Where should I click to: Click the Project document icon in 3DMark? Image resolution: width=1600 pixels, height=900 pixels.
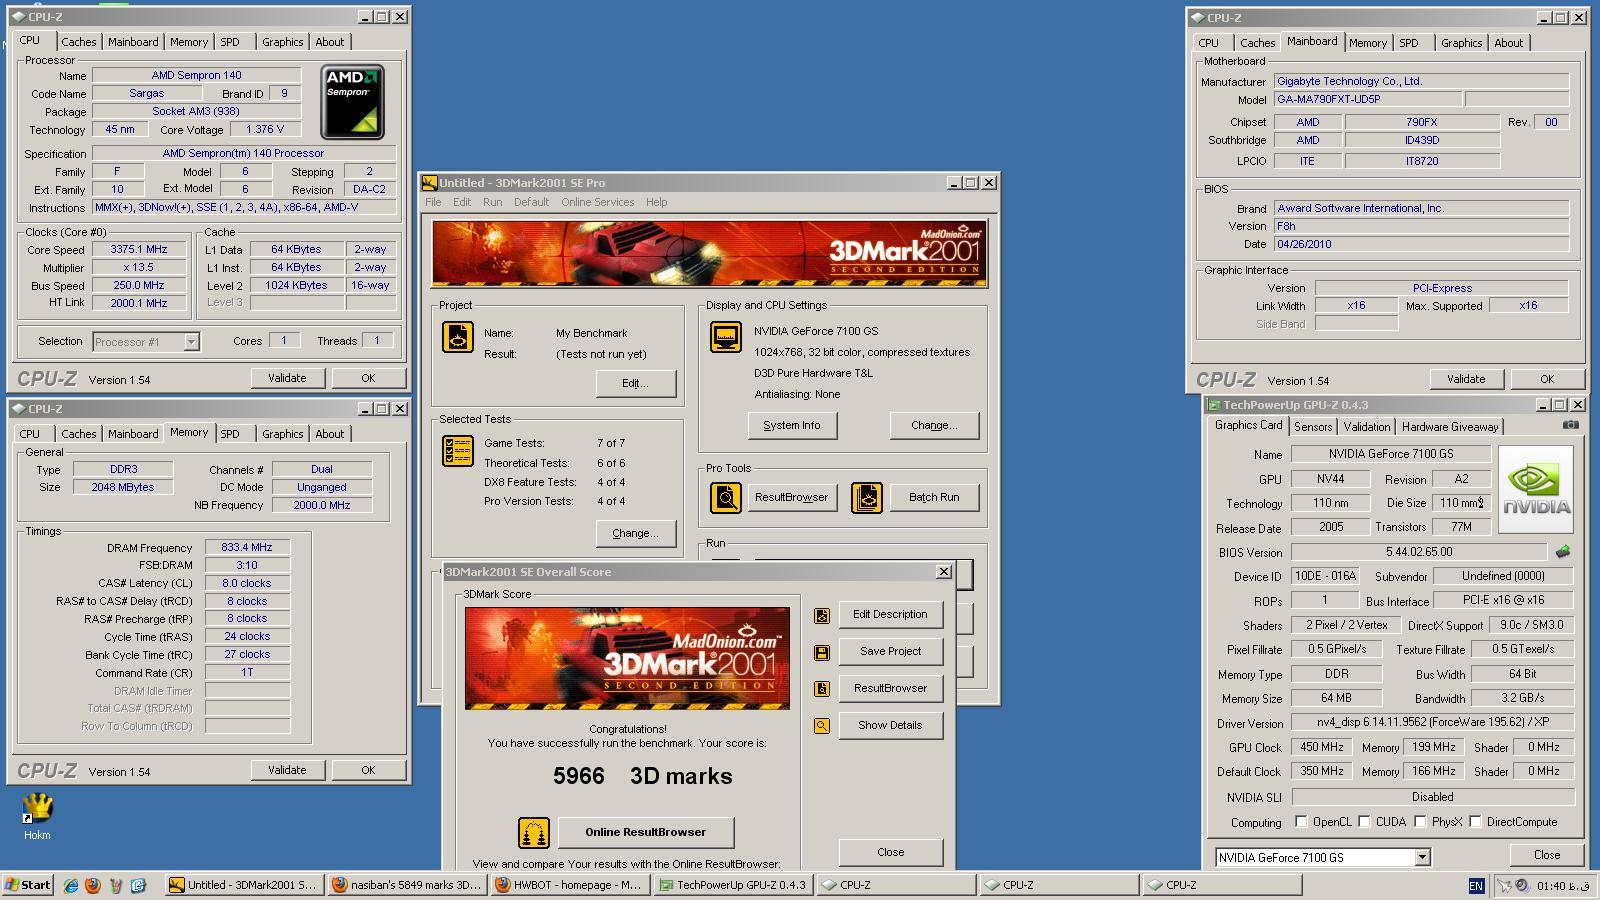457,337
